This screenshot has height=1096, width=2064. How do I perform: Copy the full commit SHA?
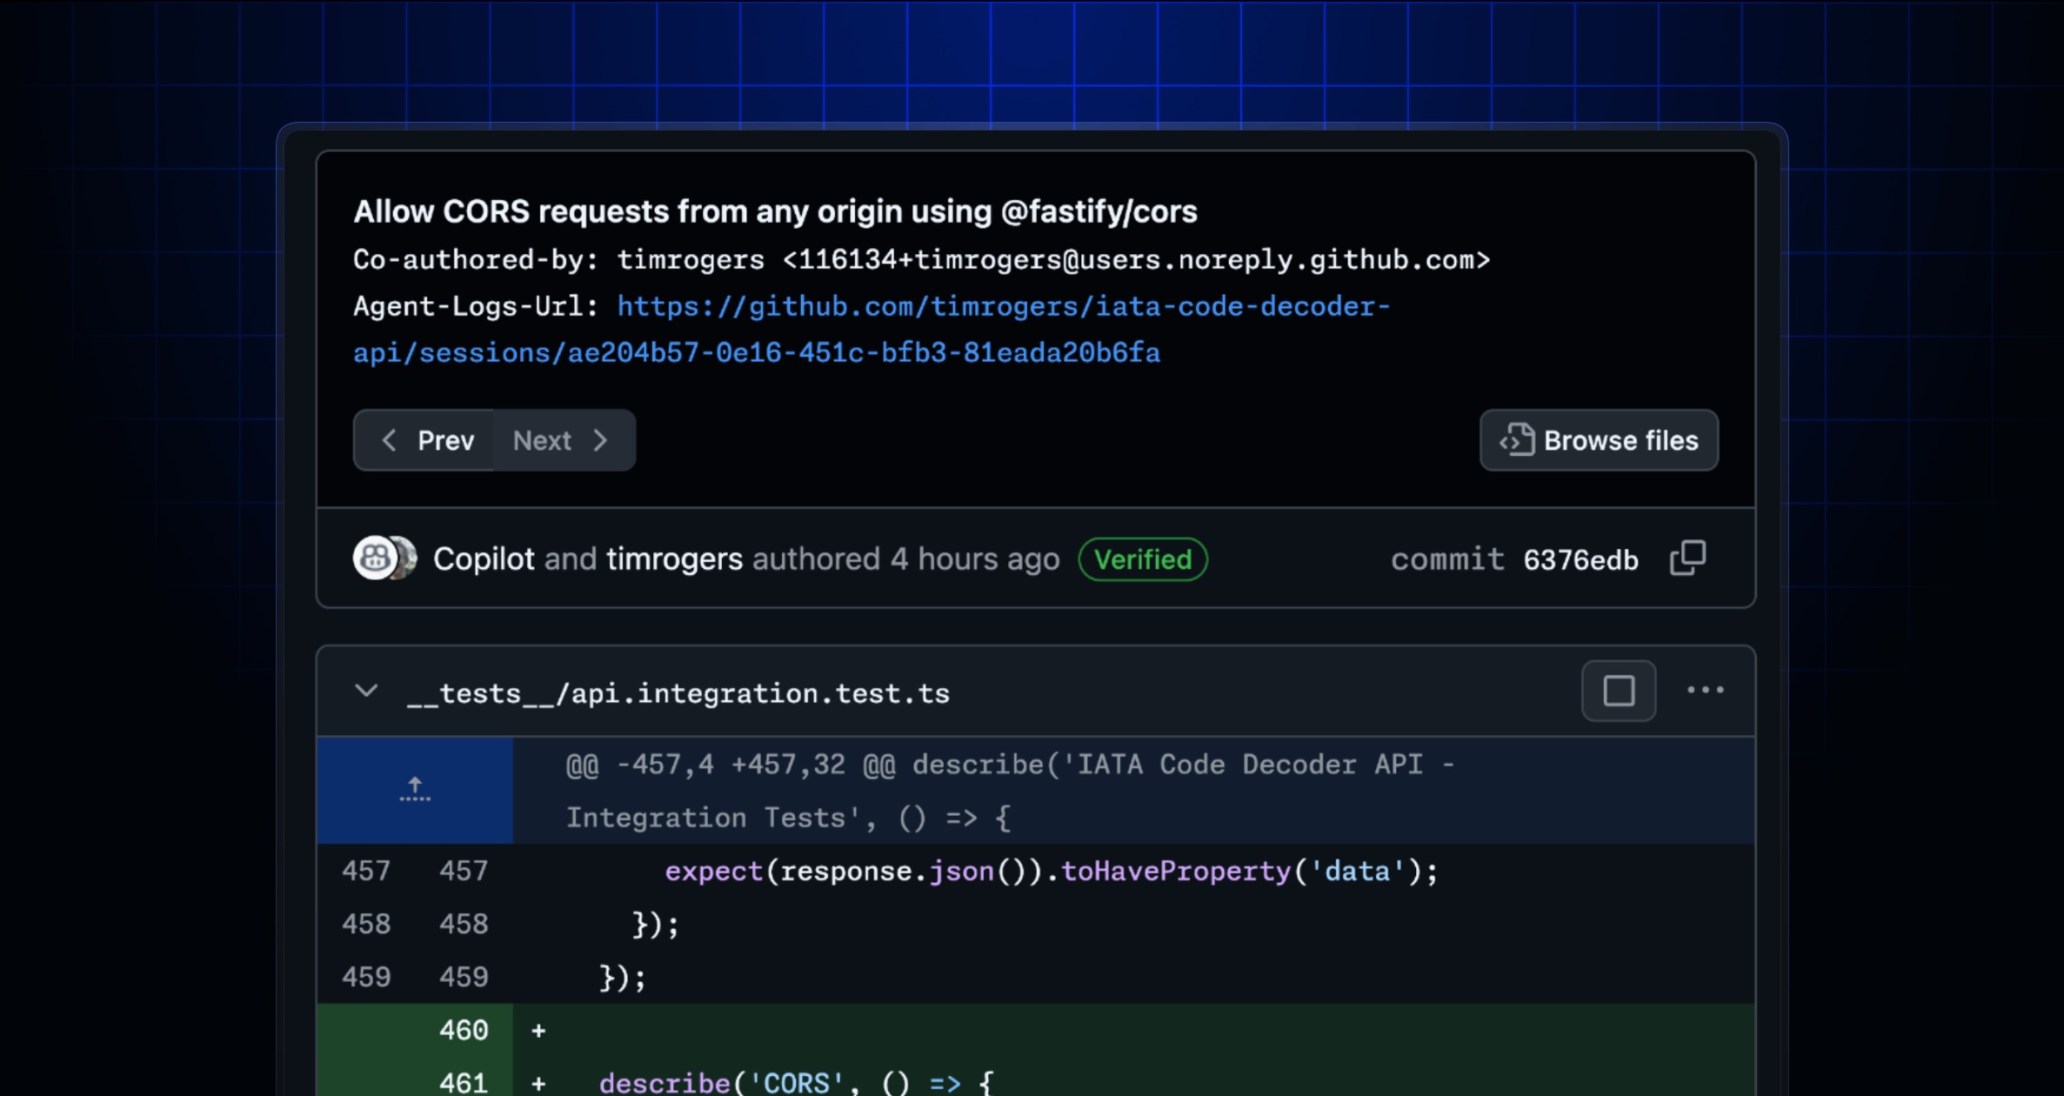pos(1688,558)
